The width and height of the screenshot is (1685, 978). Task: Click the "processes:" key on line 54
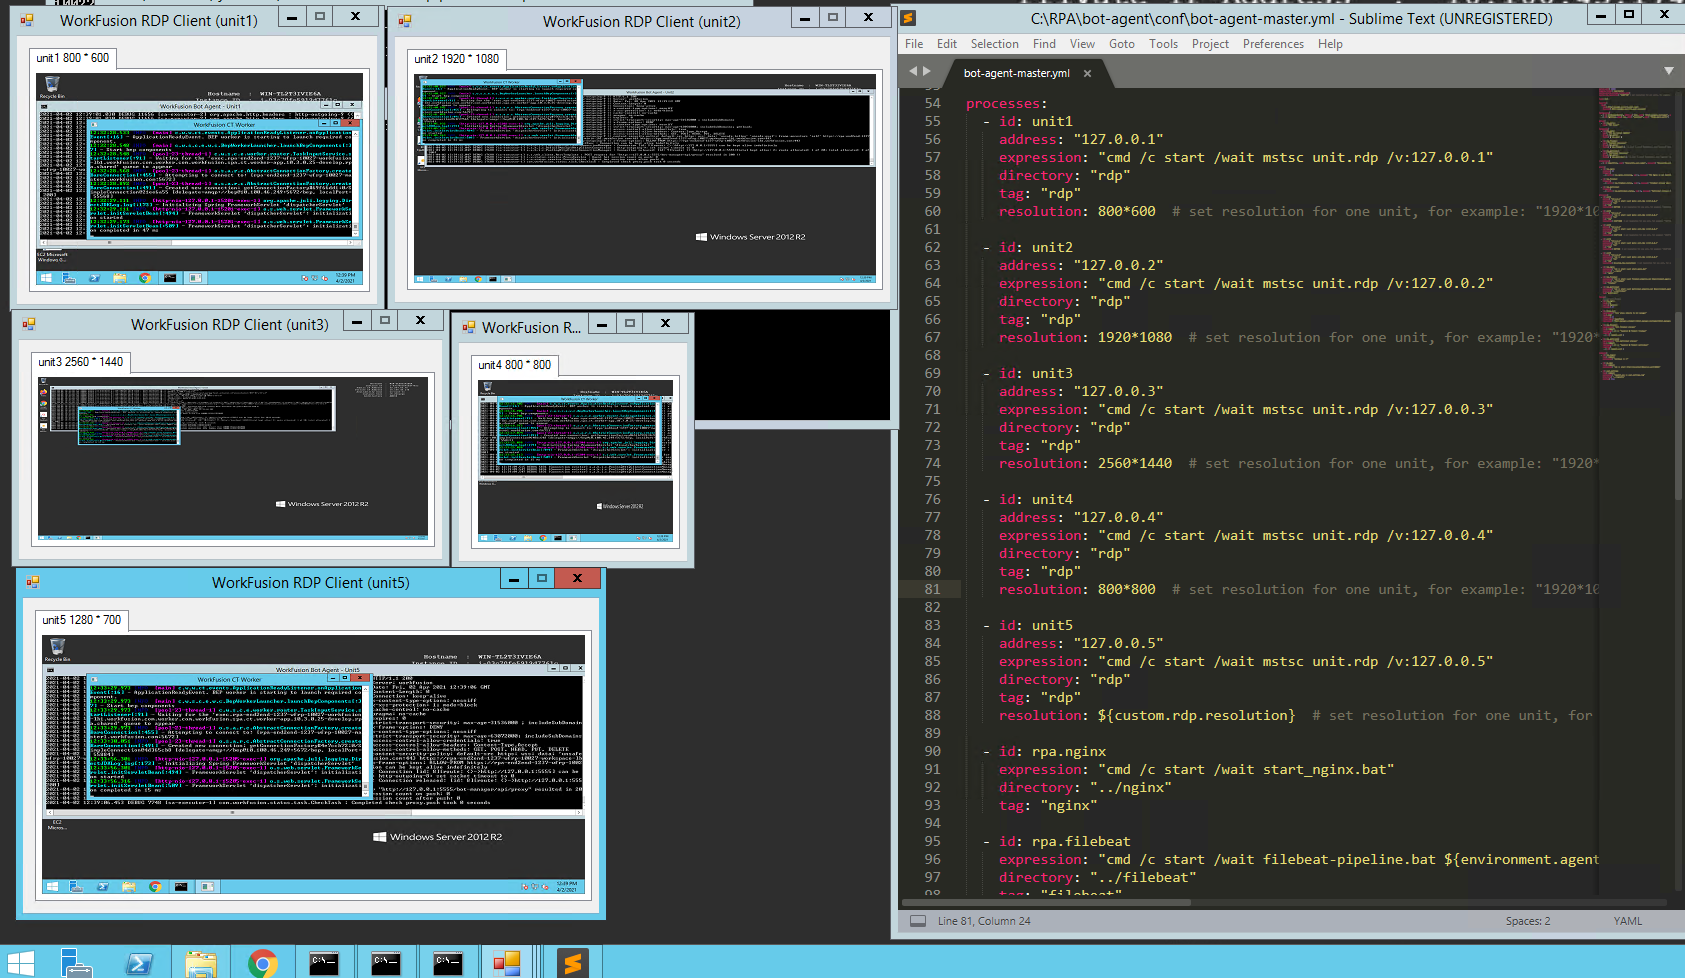[x=1007, y=104]
